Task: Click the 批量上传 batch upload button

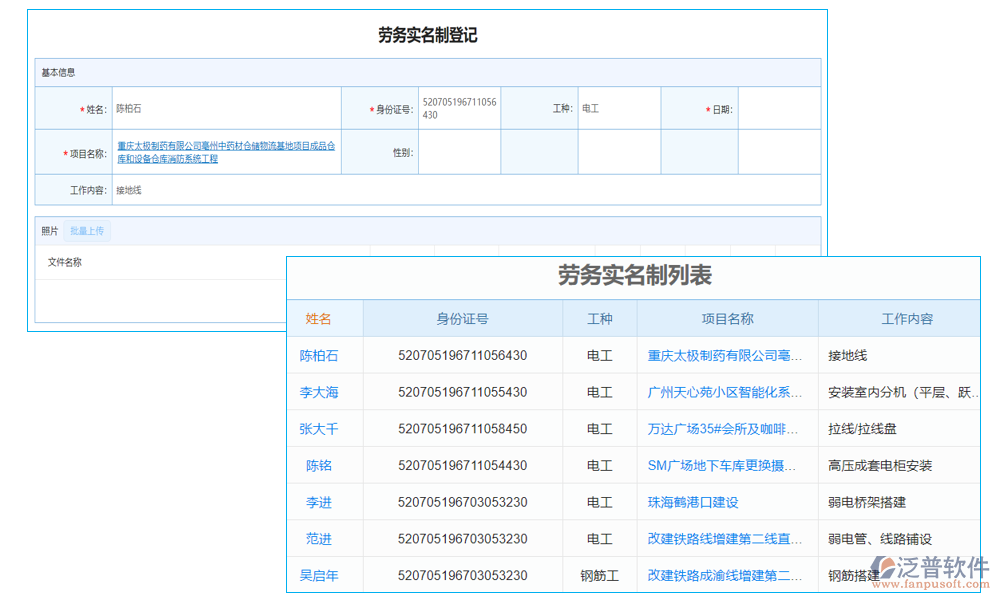Action: 87,231
